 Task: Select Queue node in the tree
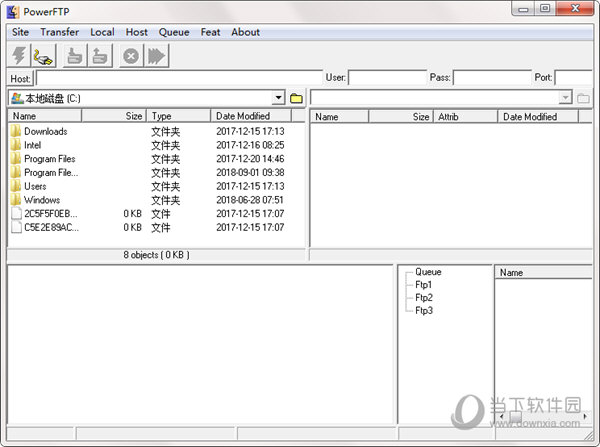(428, 272)
